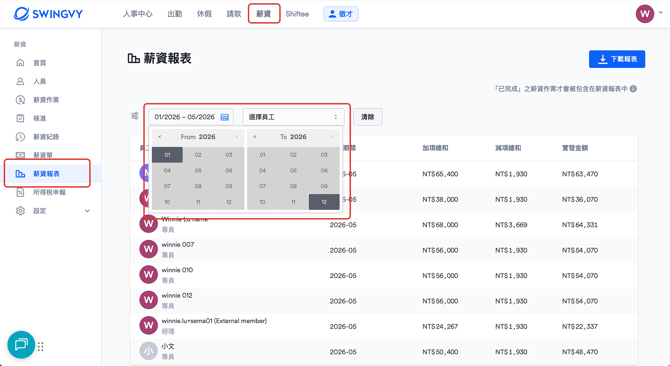670x366 pixels.
Task: Click the Swingvy logo
Action: [x=48, y=14]
